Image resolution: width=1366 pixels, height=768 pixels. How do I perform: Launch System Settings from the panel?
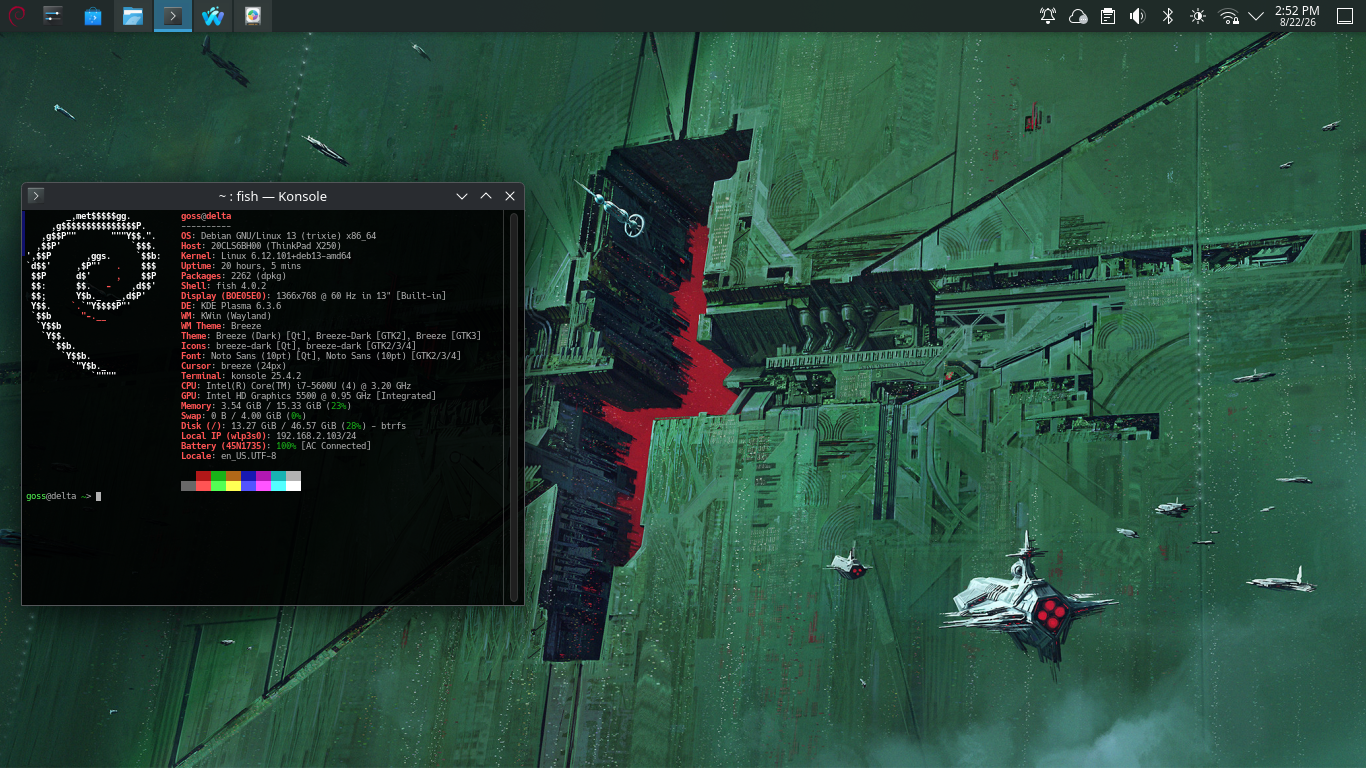pos(53,16)
